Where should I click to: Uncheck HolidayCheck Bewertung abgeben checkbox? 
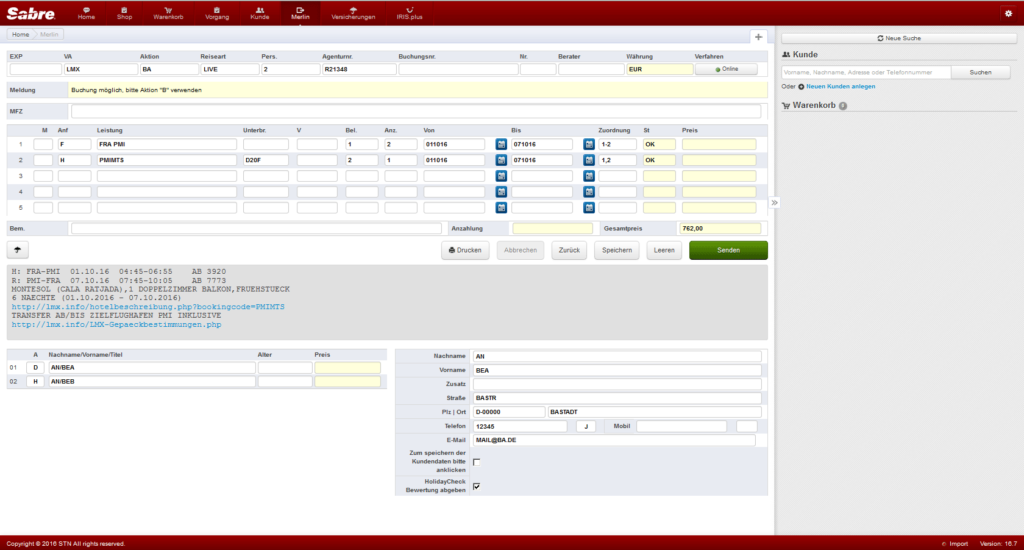477,486
